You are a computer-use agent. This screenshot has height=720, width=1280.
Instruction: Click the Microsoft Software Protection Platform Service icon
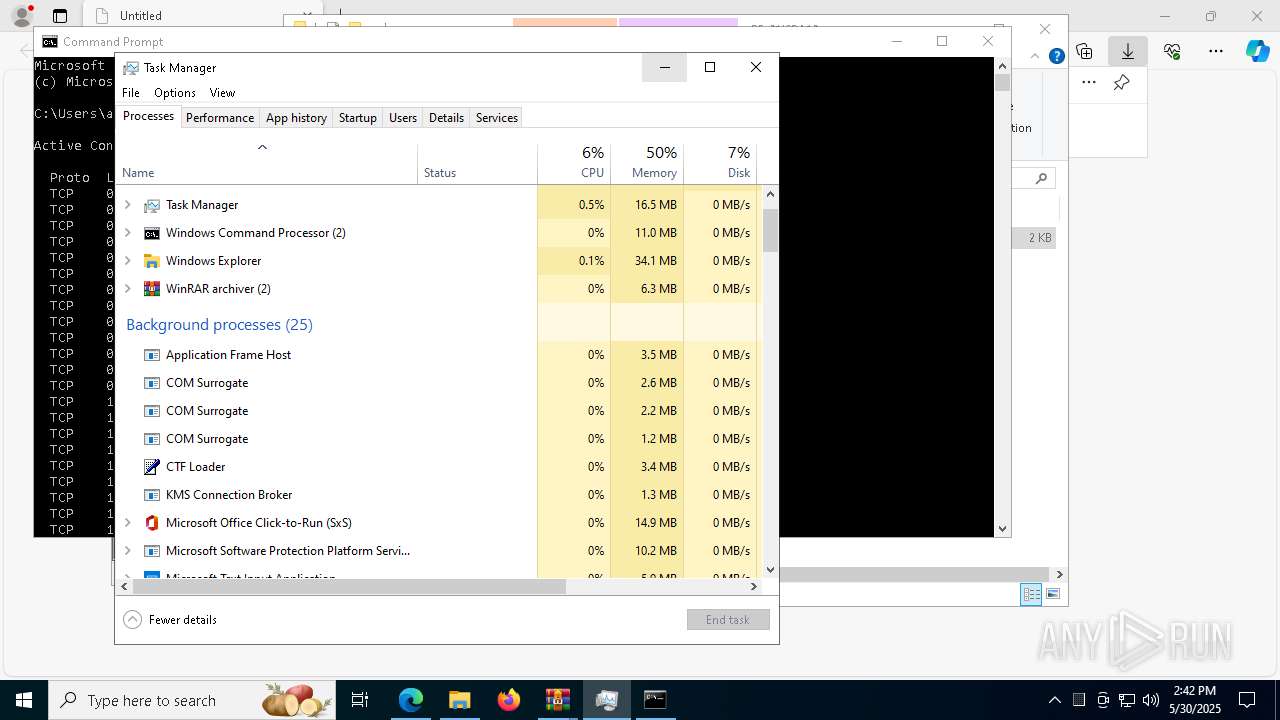click(152, 551)
